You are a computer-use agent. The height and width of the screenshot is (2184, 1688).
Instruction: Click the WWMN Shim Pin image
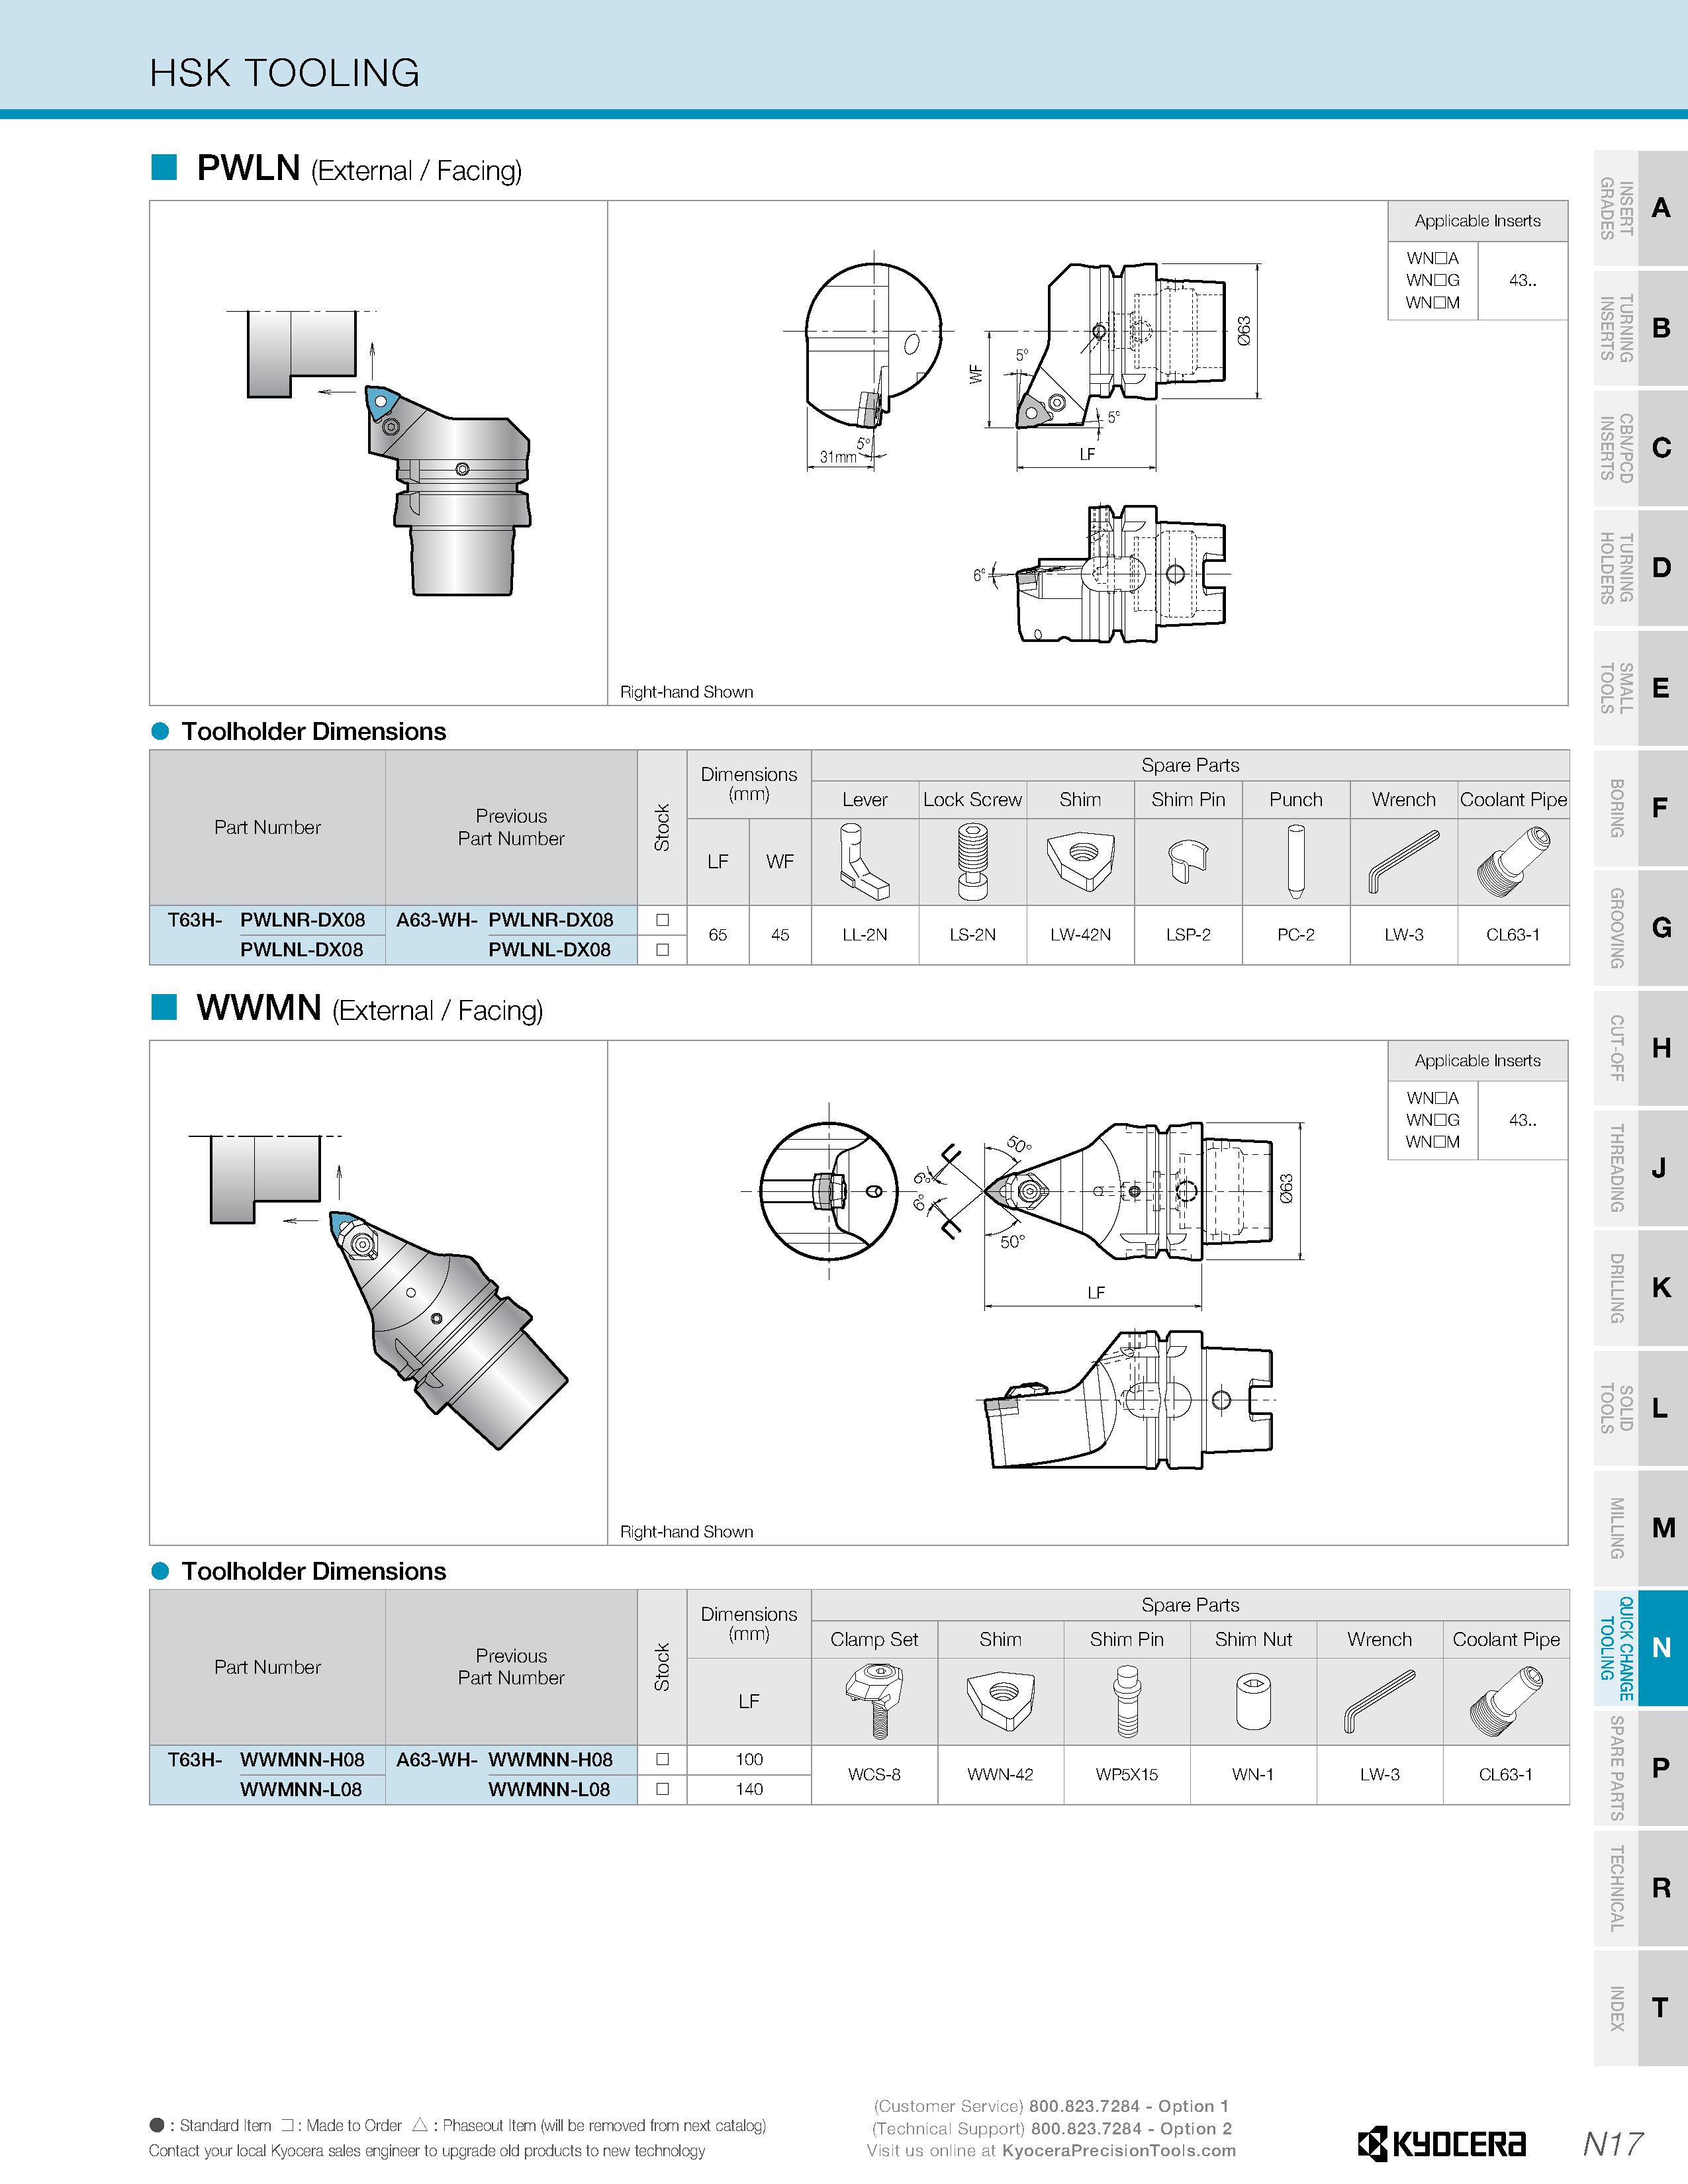click(x=1126, y=1701)
